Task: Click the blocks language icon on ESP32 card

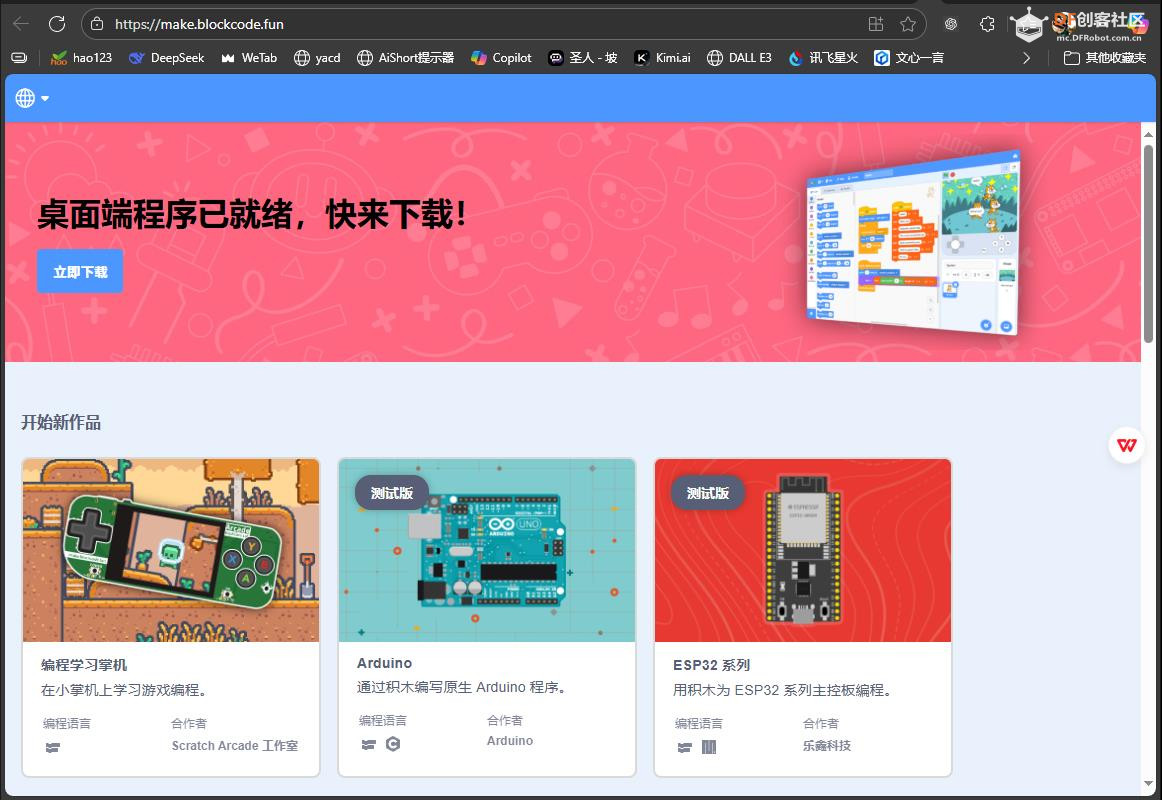Action: (685, 747)
